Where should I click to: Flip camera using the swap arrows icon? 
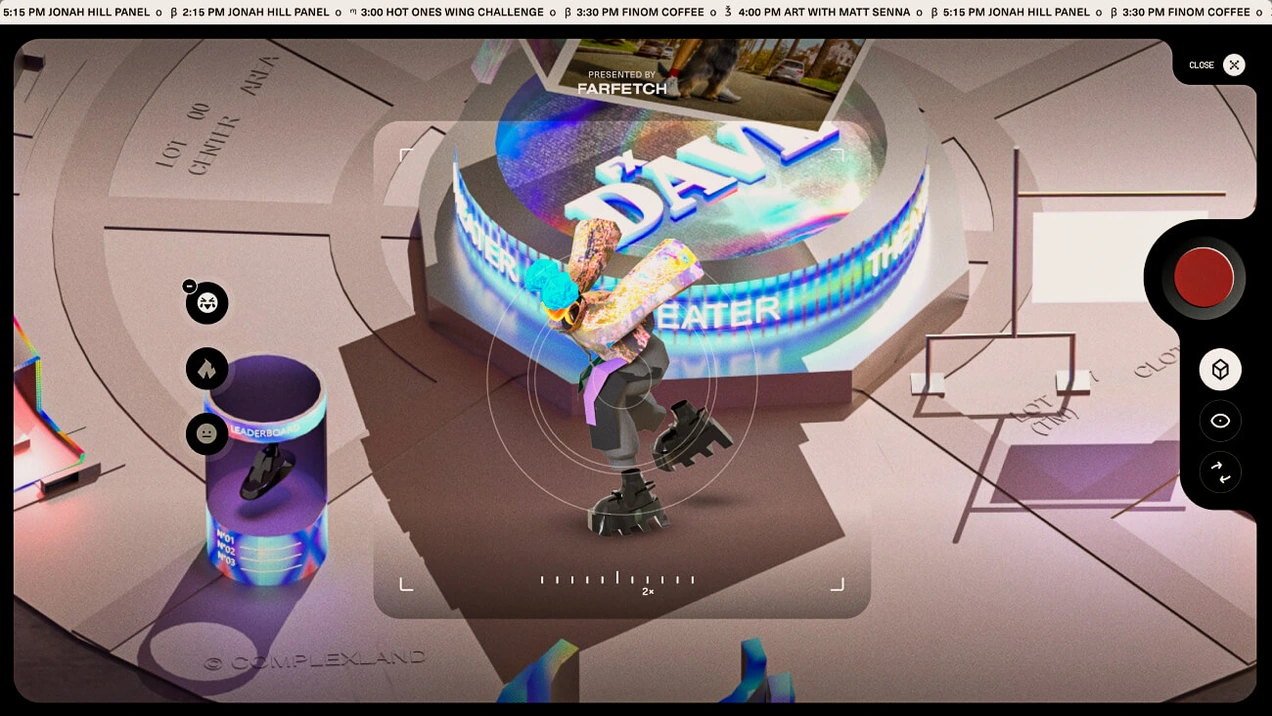[x=1220, y=473]
